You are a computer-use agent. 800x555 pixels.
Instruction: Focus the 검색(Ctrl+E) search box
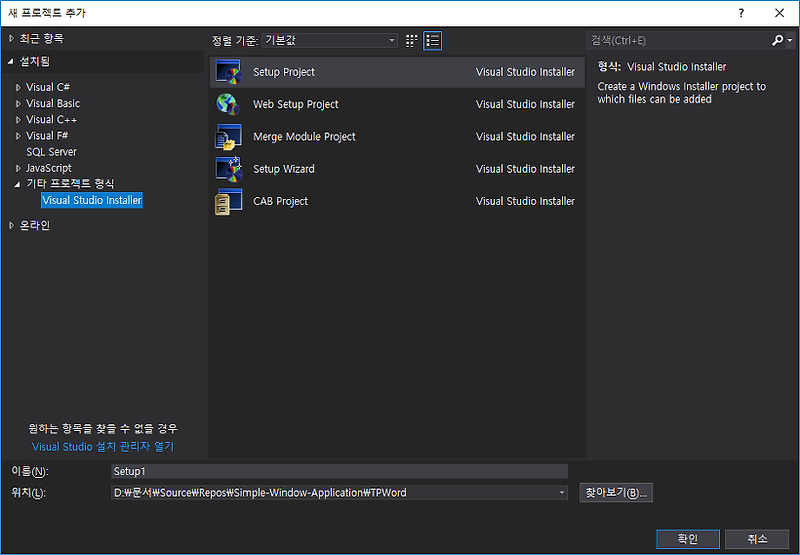pyautogui.click(x=679, y=40)
